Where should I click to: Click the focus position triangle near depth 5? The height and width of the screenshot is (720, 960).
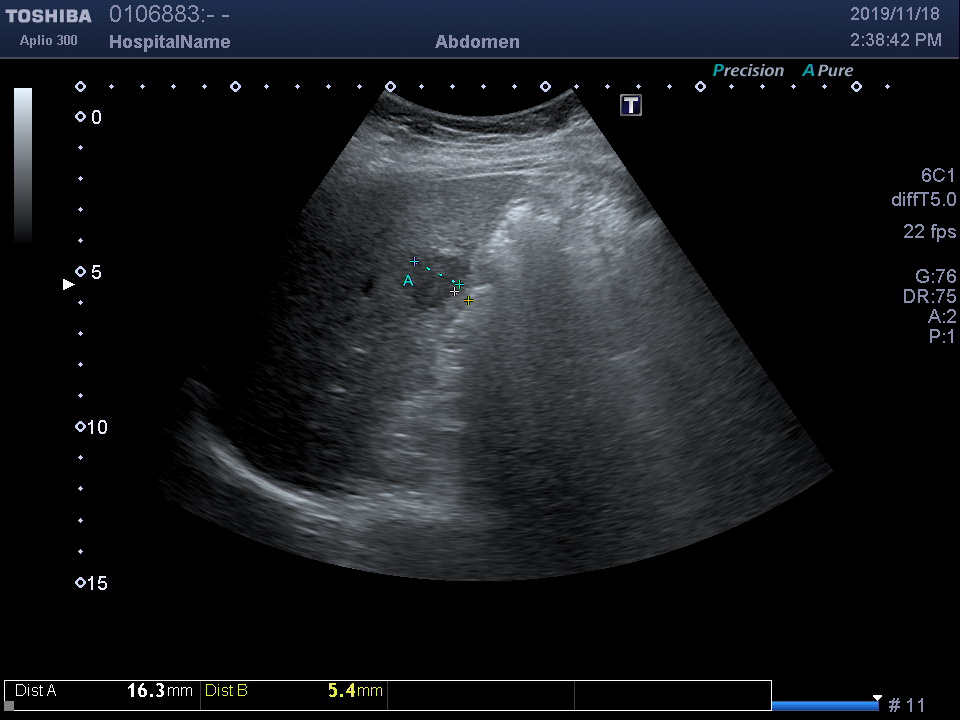(69, 285)
